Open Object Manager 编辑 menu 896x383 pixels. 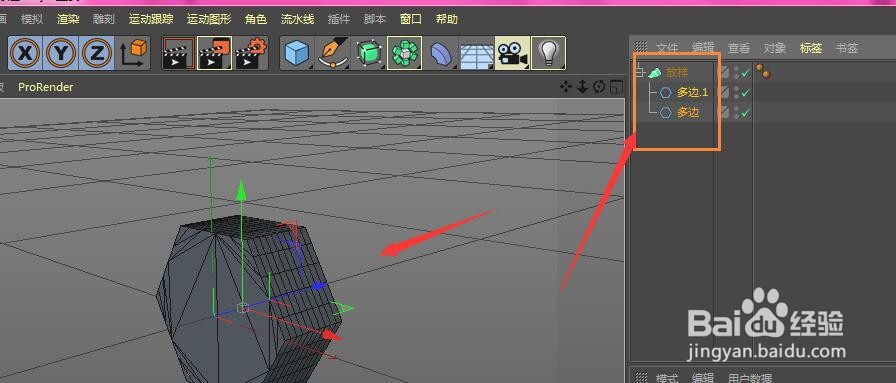pyautogui.click(x=703, y=48)
